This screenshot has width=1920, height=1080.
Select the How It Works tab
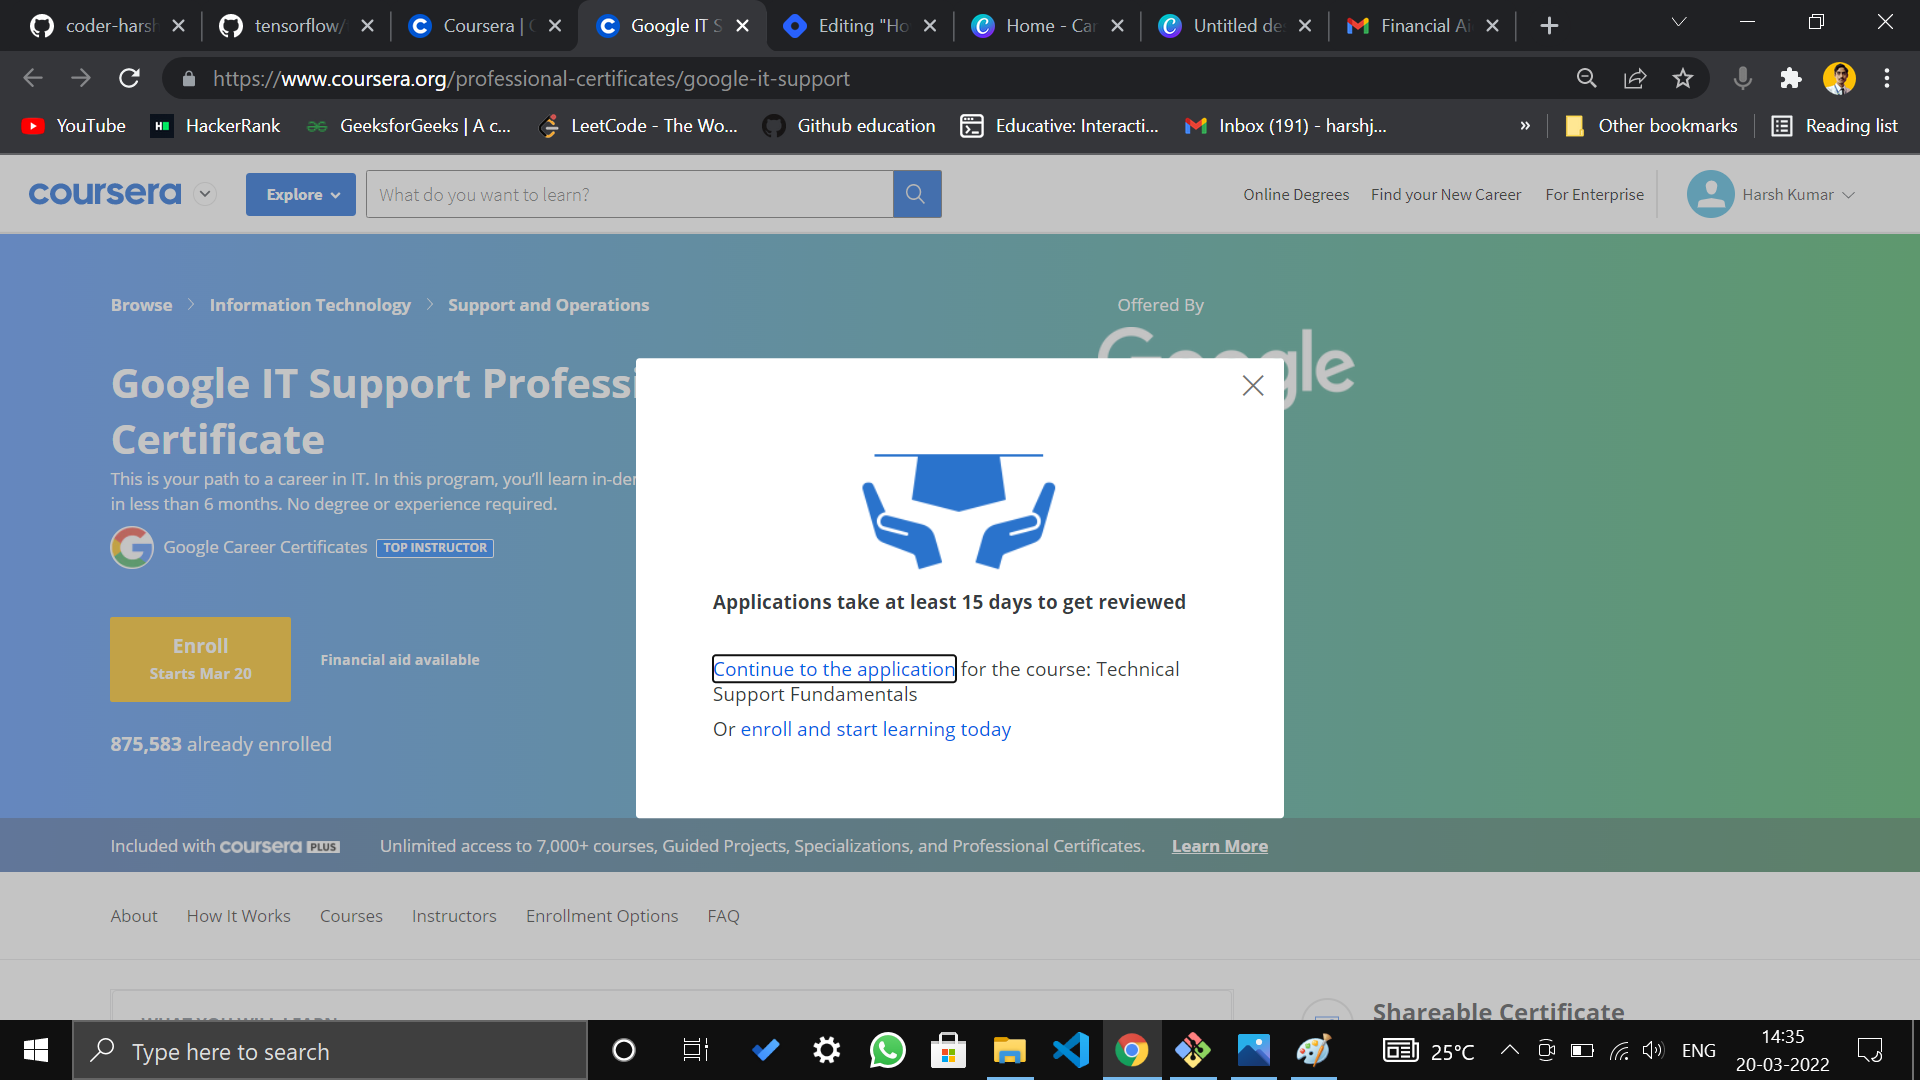pyautogui.click(x=238, y=916)
